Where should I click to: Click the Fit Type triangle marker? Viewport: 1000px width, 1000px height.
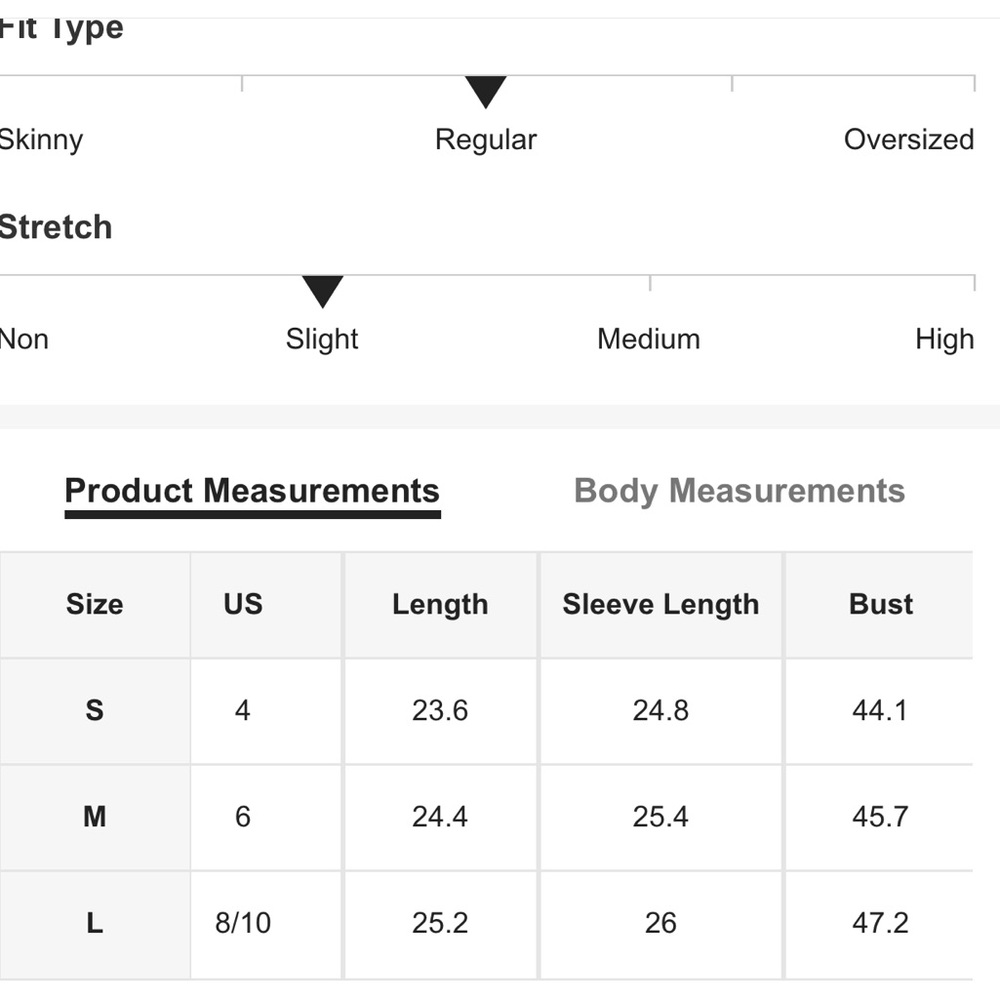[486, 92]
